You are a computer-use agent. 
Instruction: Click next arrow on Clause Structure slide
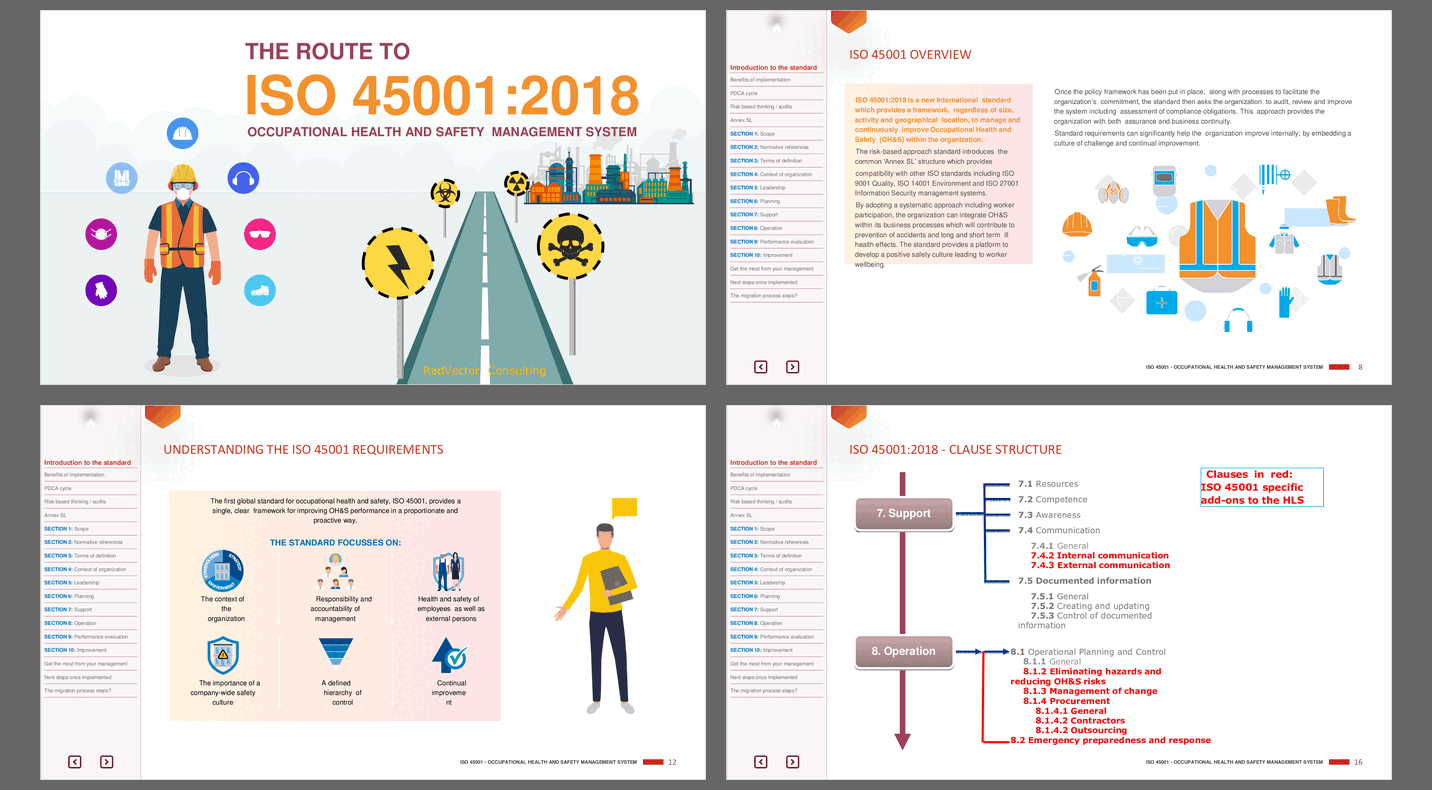point(792,762)
